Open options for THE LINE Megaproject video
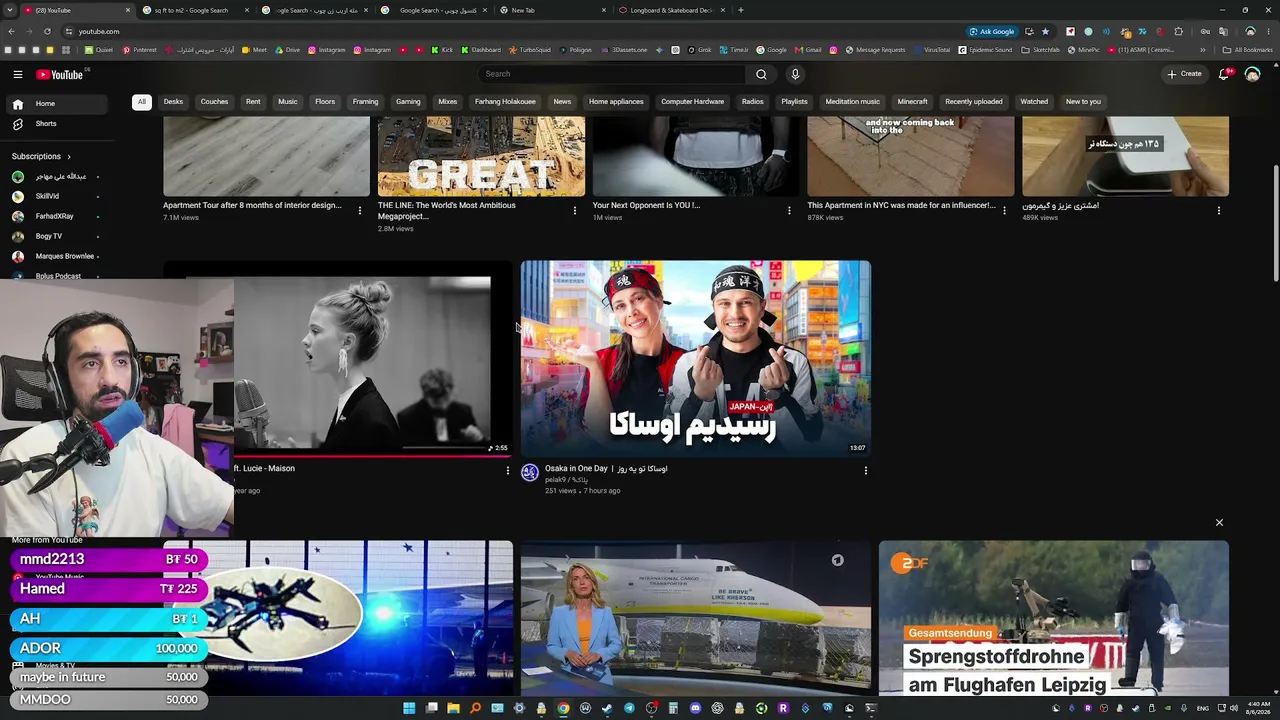The height and width of the screenshot is (720, 1280). pyautogui.click(x=574, y=211)
